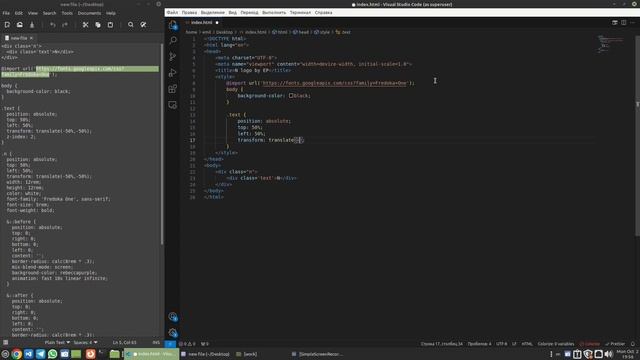Click the volume icon in system tray
Viewport: 640px width, 360px height.
[x=608, y=354]
